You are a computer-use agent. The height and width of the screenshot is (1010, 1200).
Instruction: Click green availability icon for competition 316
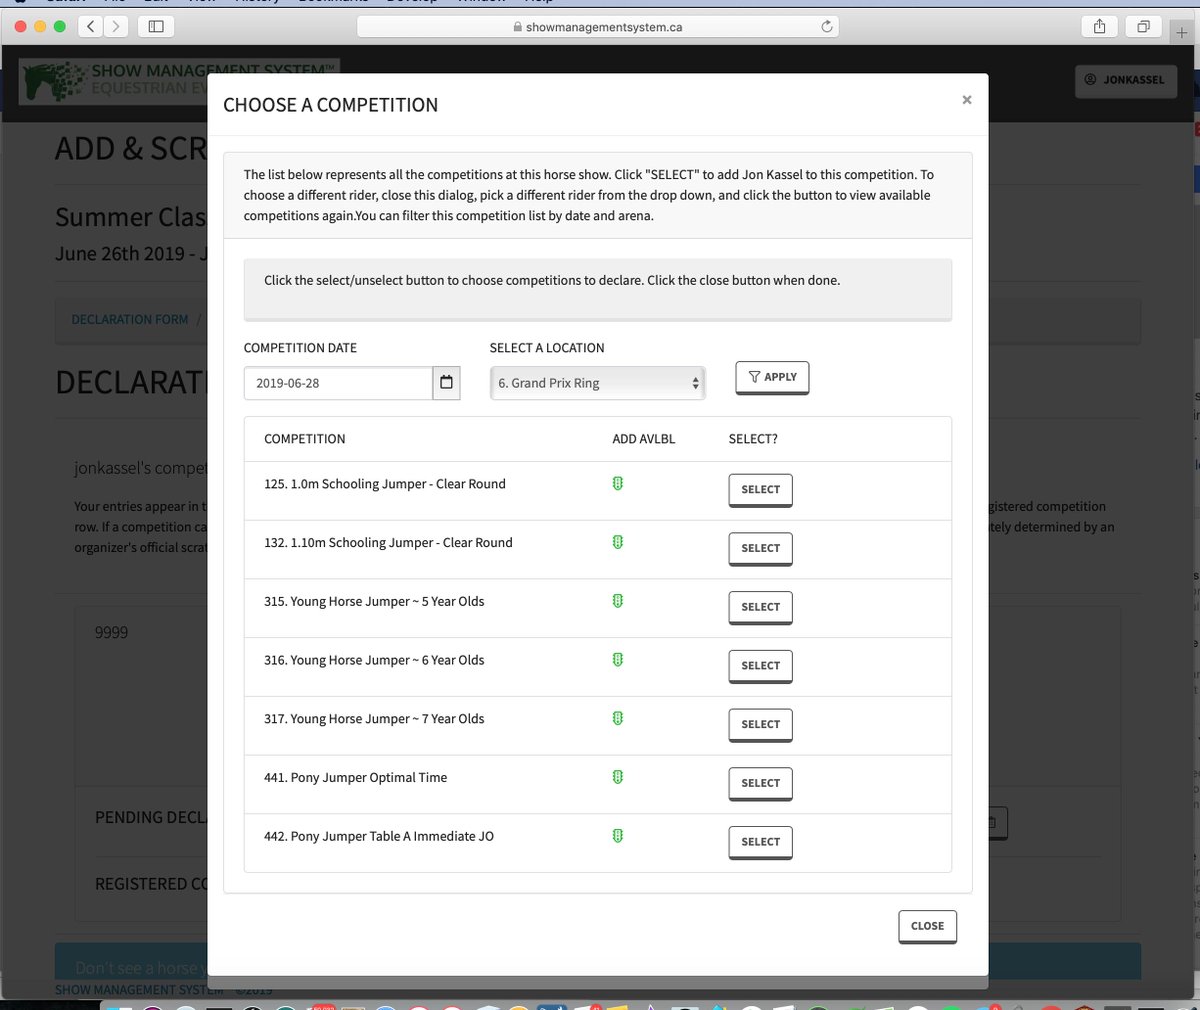[618, 660]
